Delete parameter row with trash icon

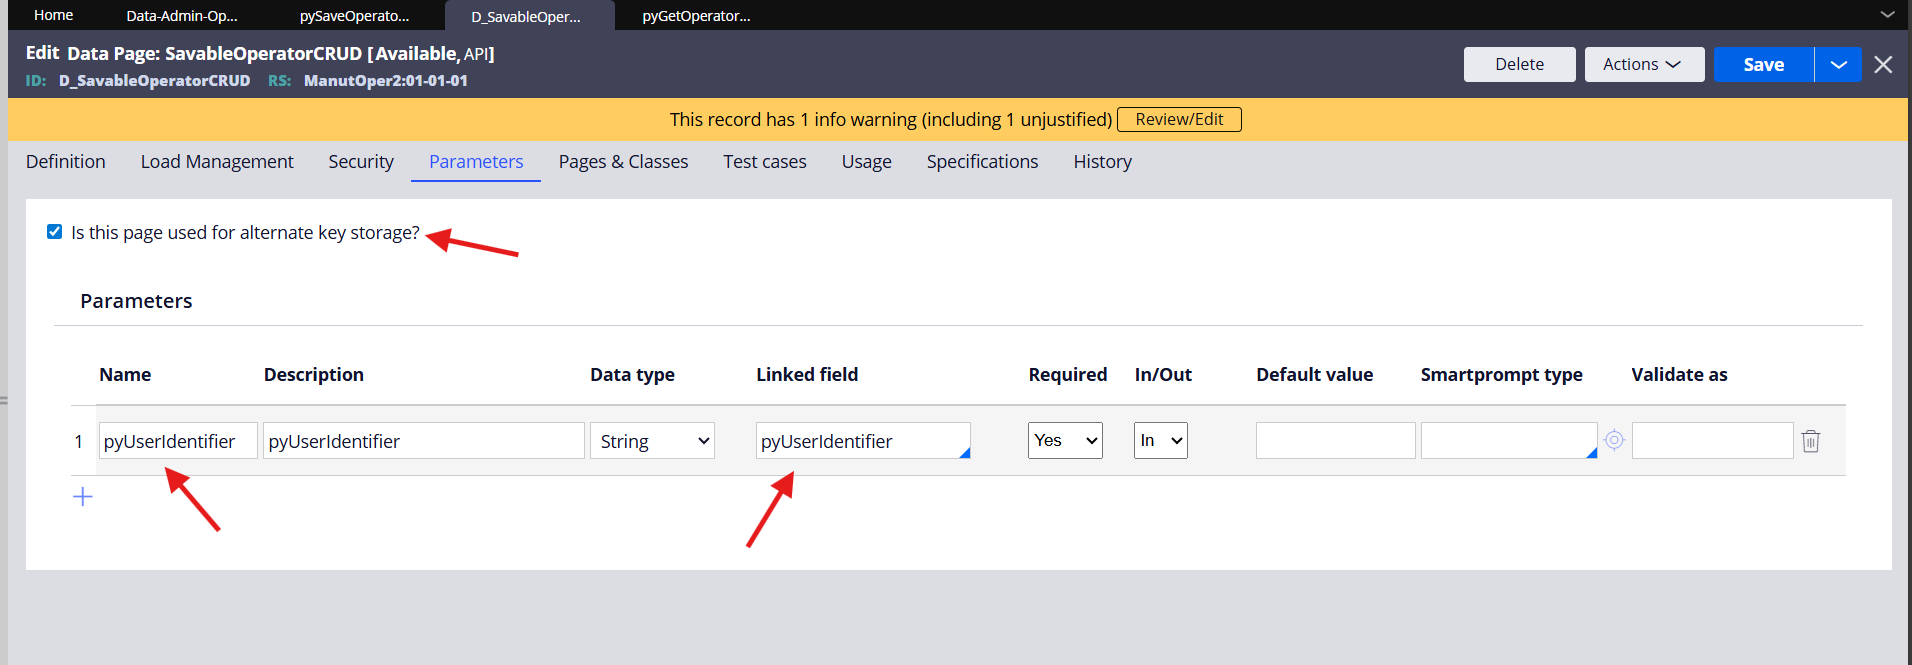pyautogui.click(x=1810, y=441)
